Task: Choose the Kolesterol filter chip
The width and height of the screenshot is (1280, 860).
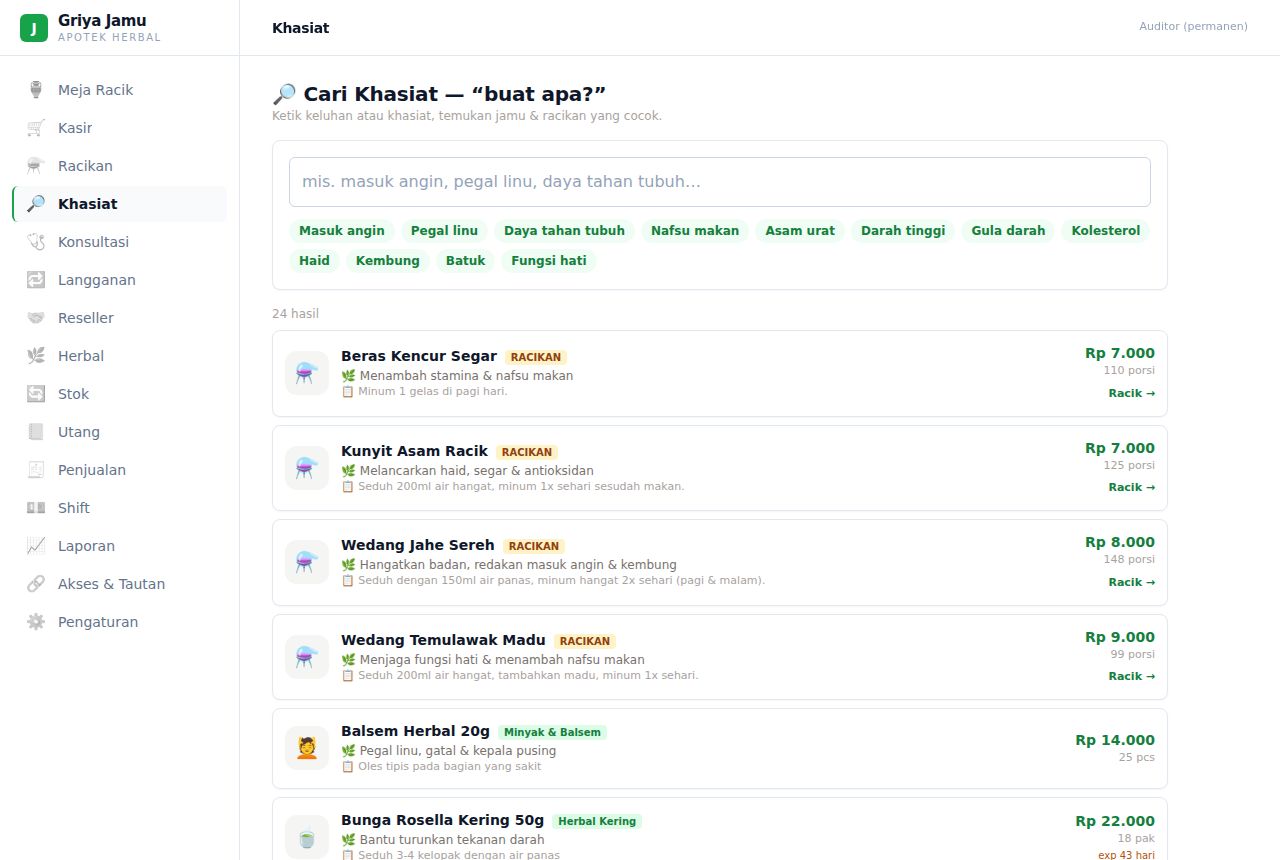Action: [x=1106, y=231]
